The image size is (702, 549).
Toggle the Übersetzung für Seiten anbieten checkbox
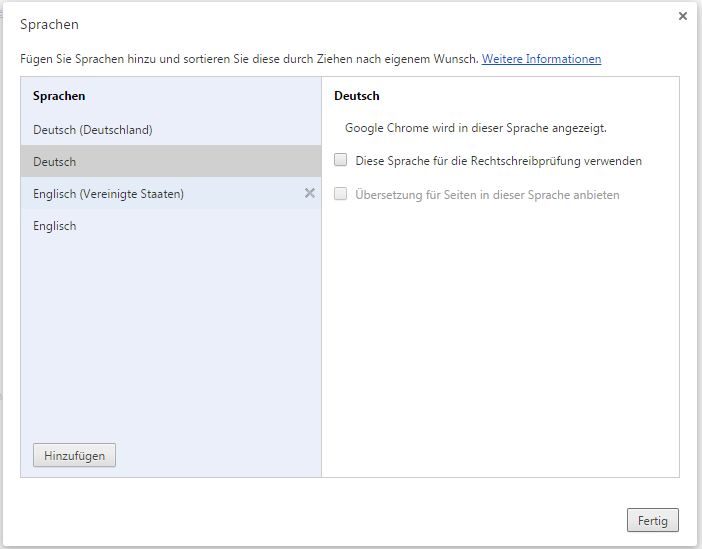pyautogui.click(x=341, y=194)
